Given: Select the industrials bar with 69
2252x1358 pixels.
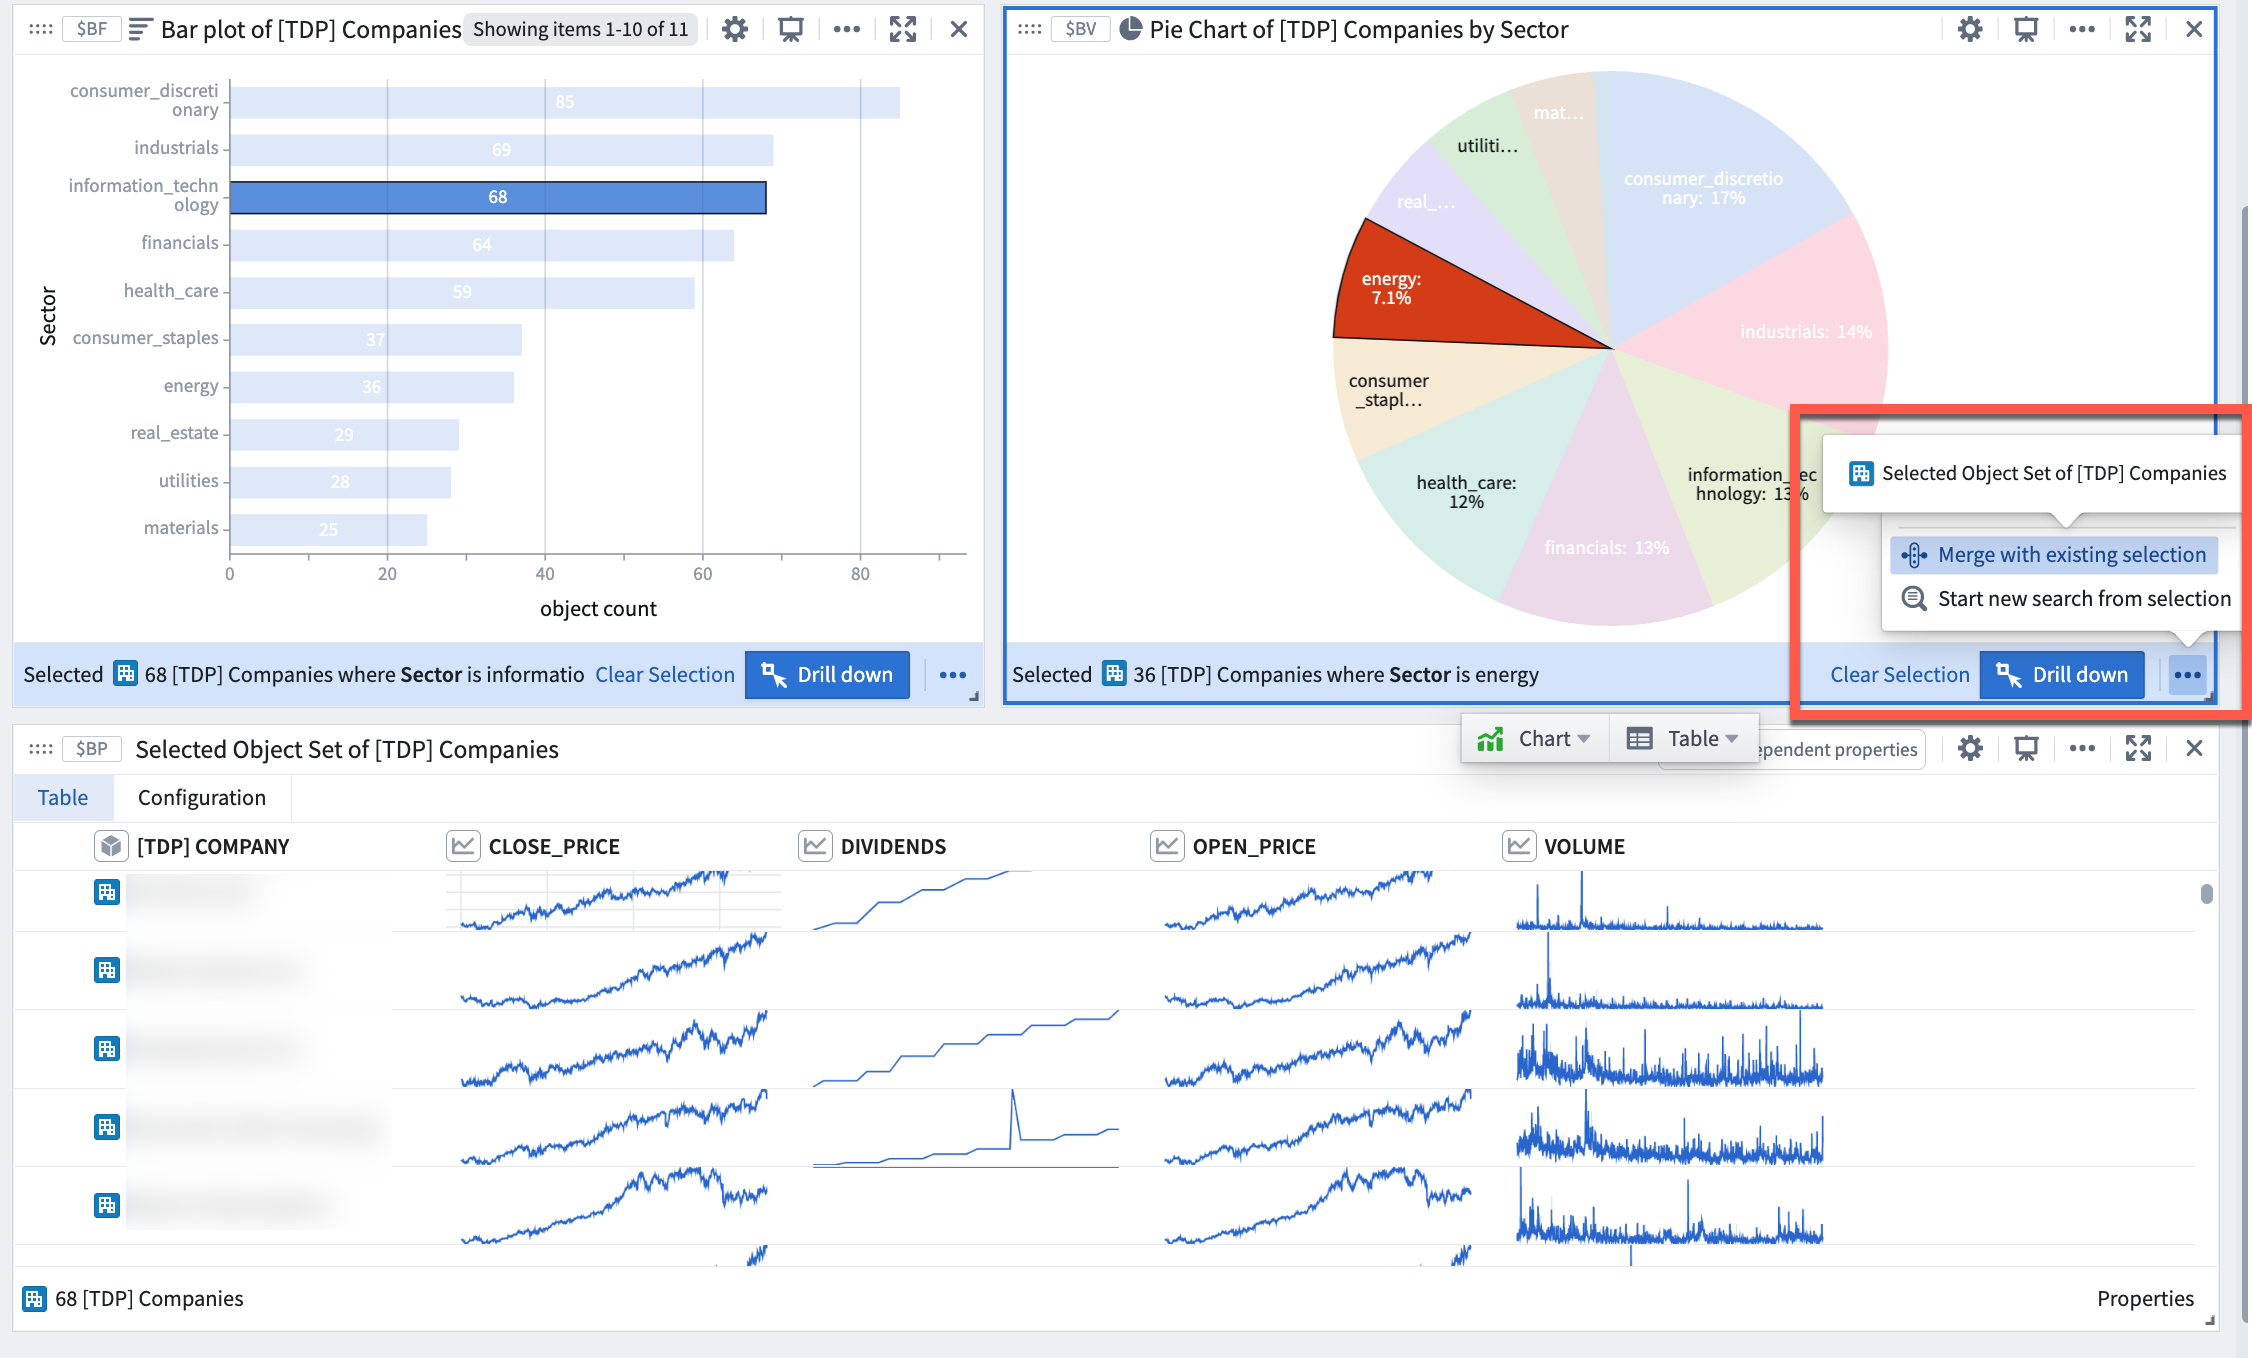Looking at the screenshot, I should (502, 150).
